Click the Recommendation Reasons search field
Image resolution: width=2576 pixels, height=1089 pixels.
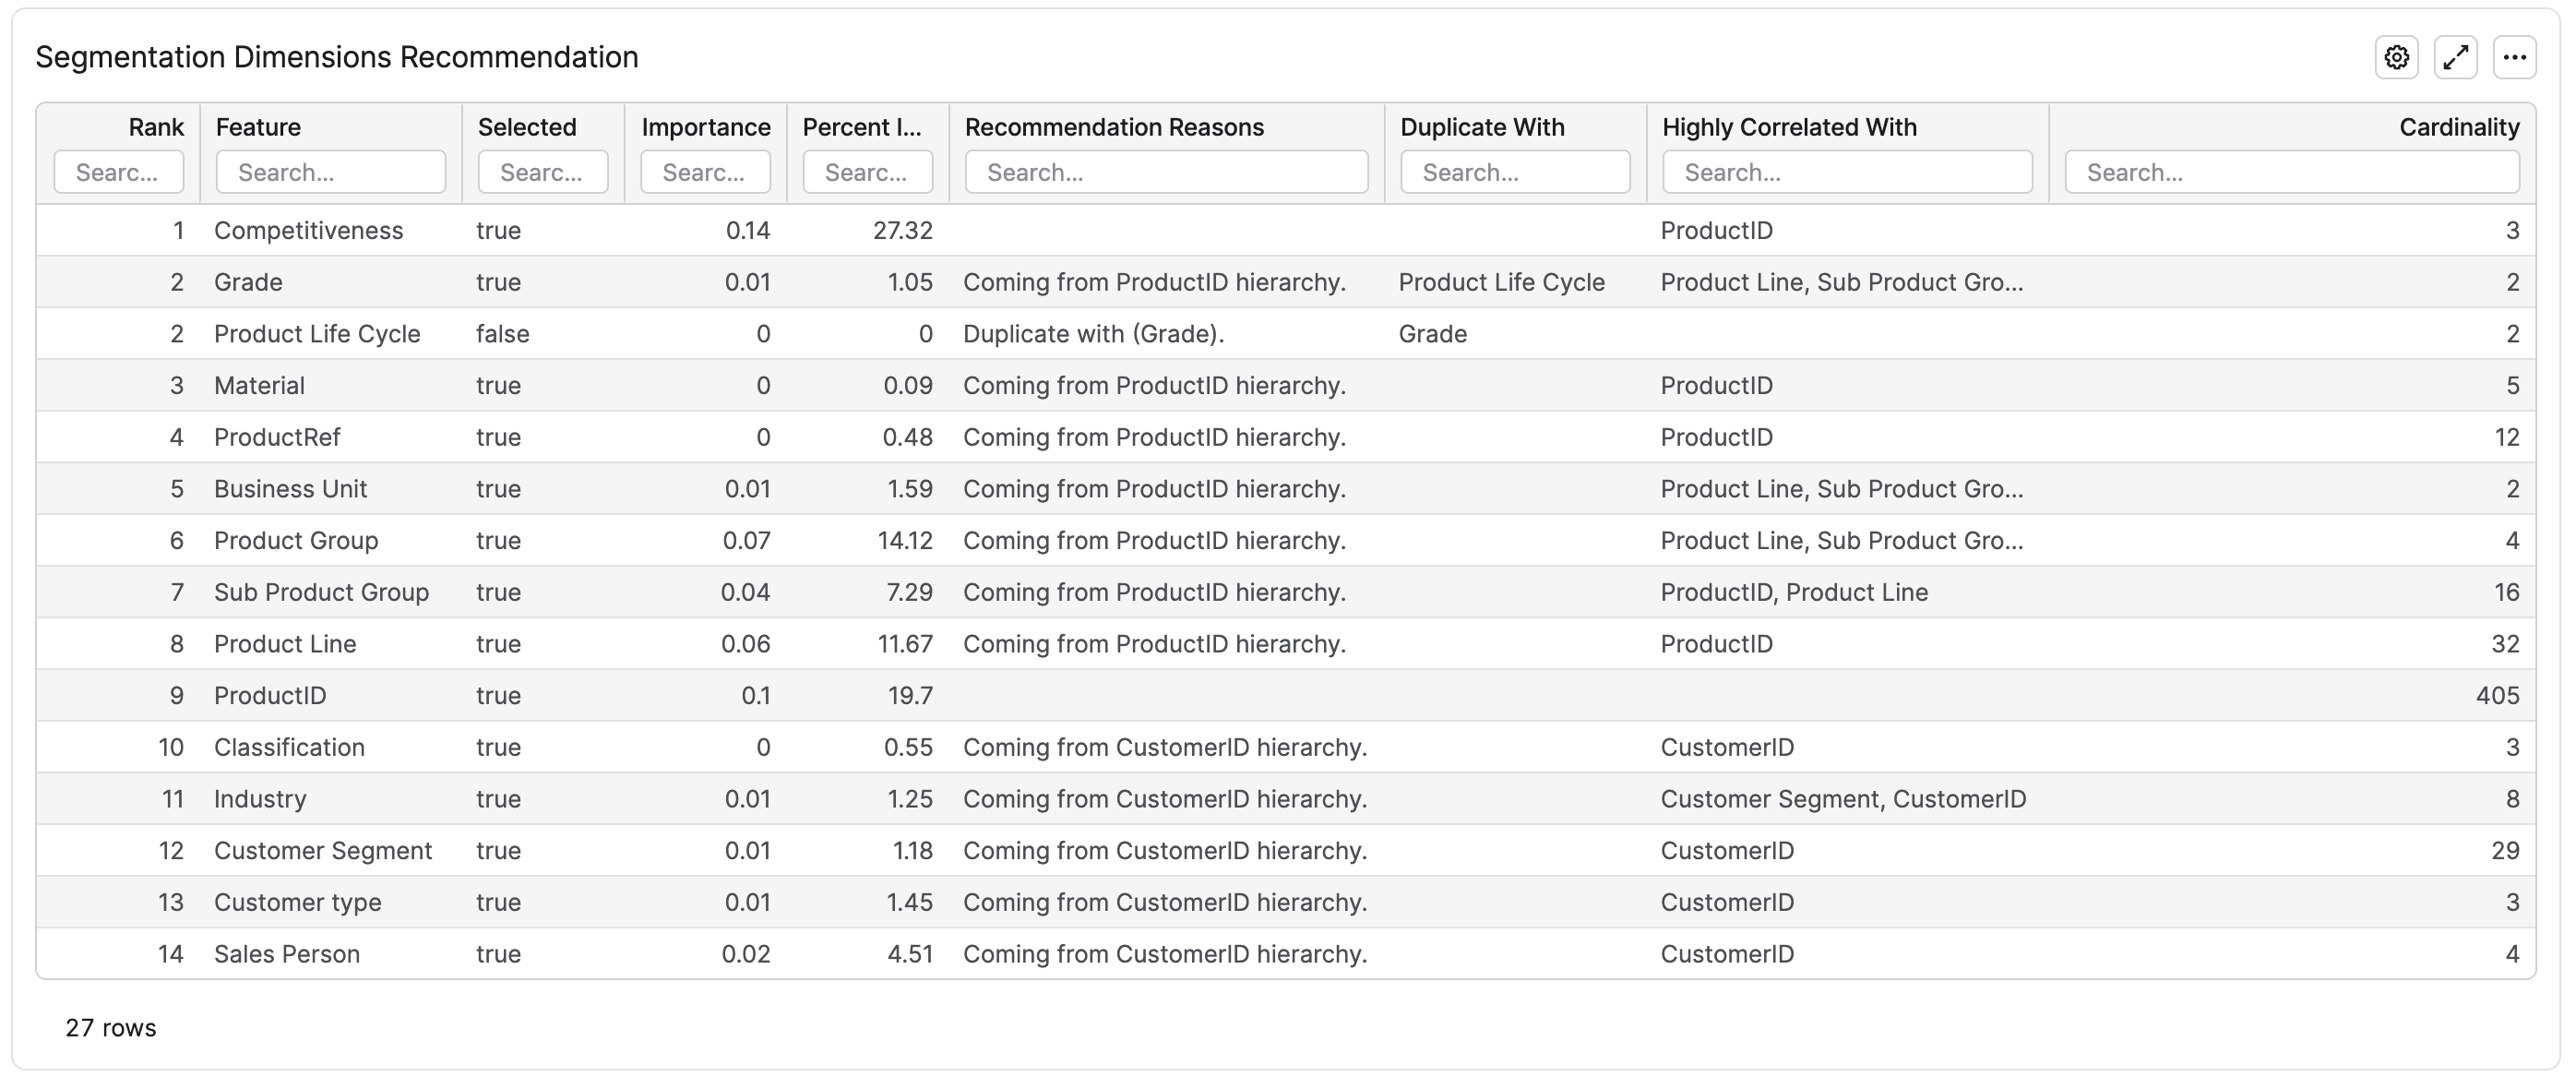(x=1165, y=171)
